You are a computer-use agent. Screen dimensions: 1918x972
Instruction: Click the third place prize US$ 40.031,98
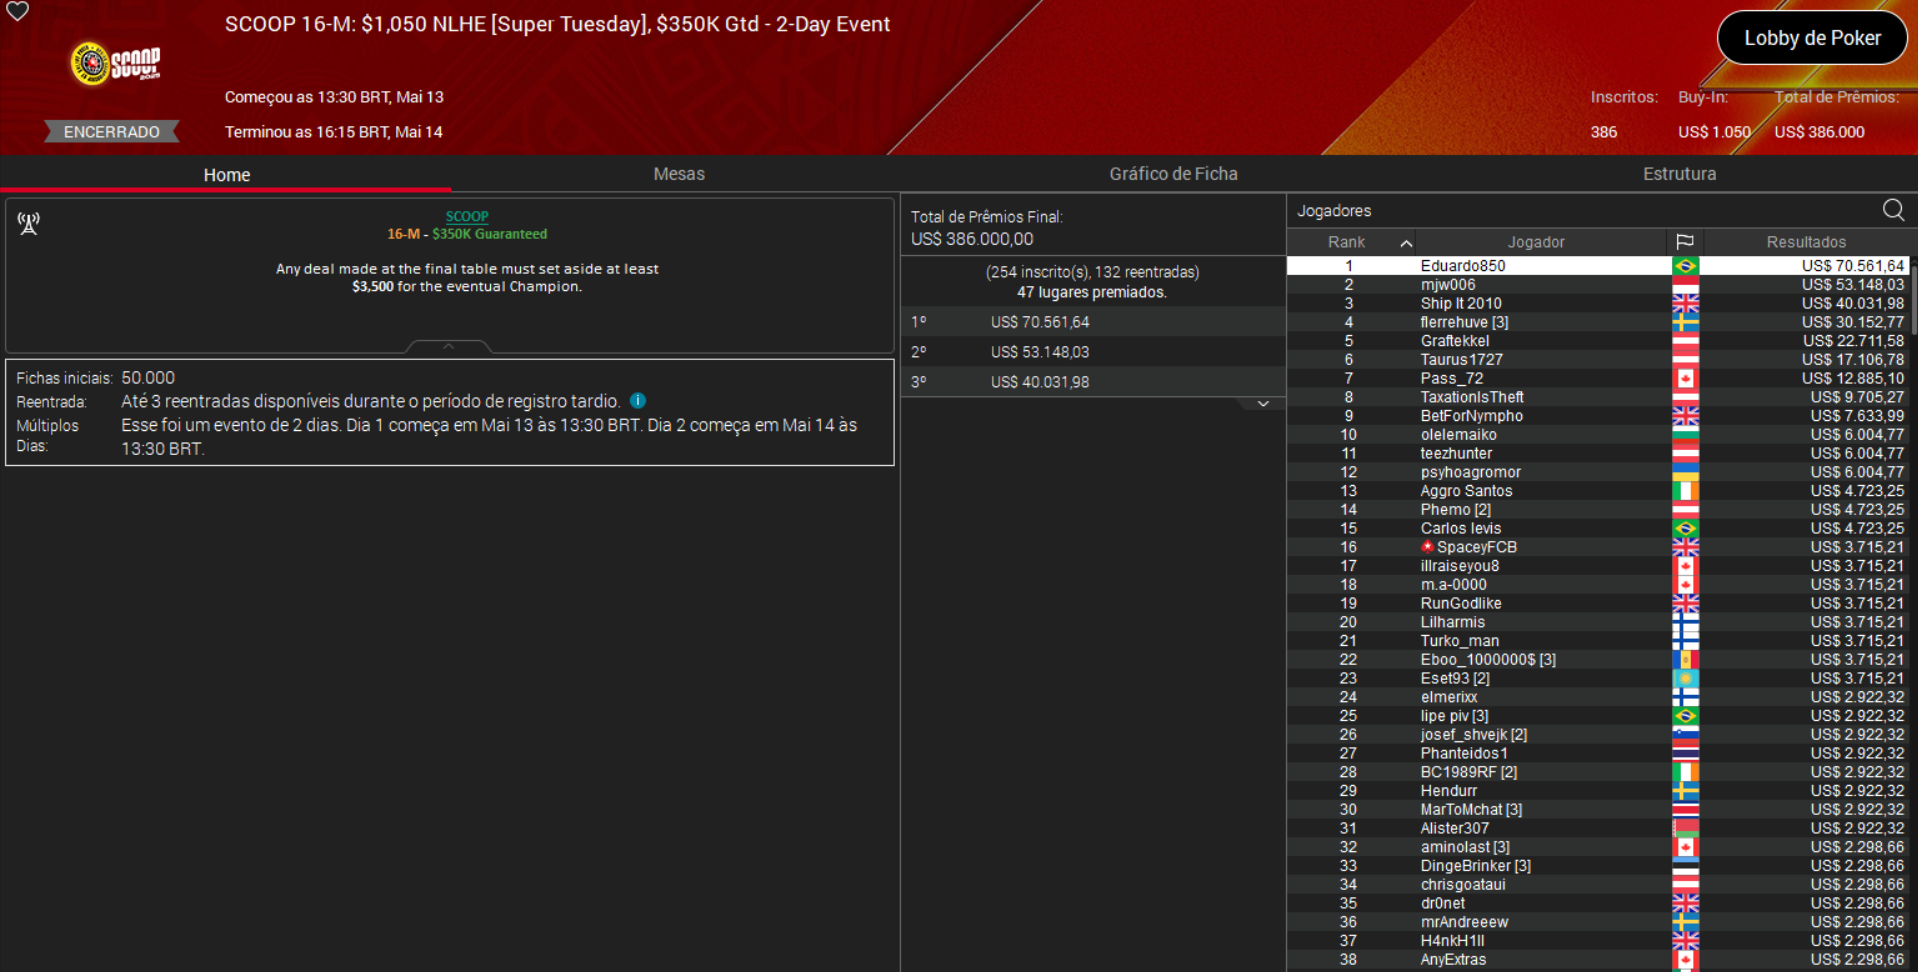(1093, 382)
